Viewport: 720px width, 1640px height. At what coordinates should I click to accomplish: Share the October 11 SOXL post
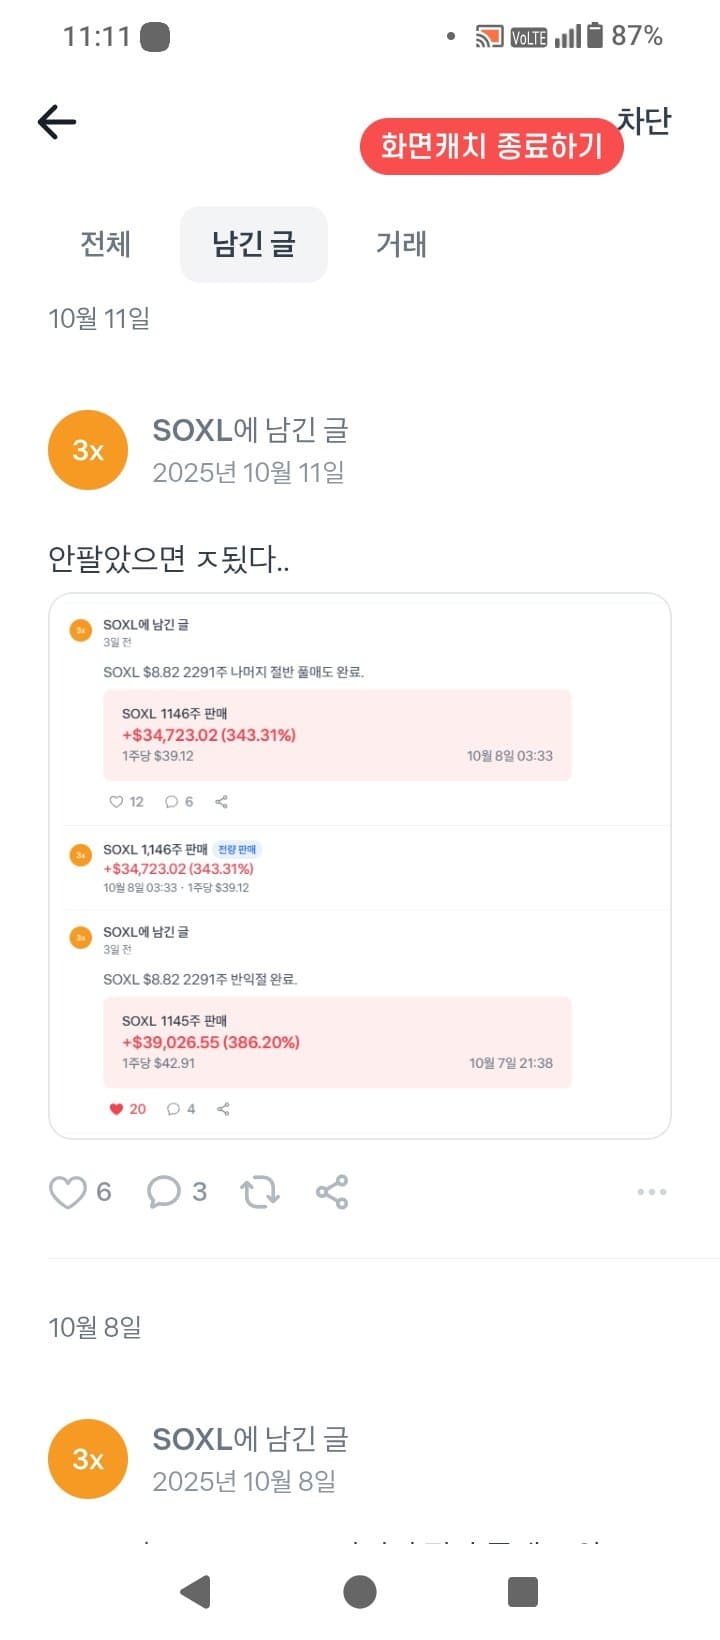coord(332,1192)
